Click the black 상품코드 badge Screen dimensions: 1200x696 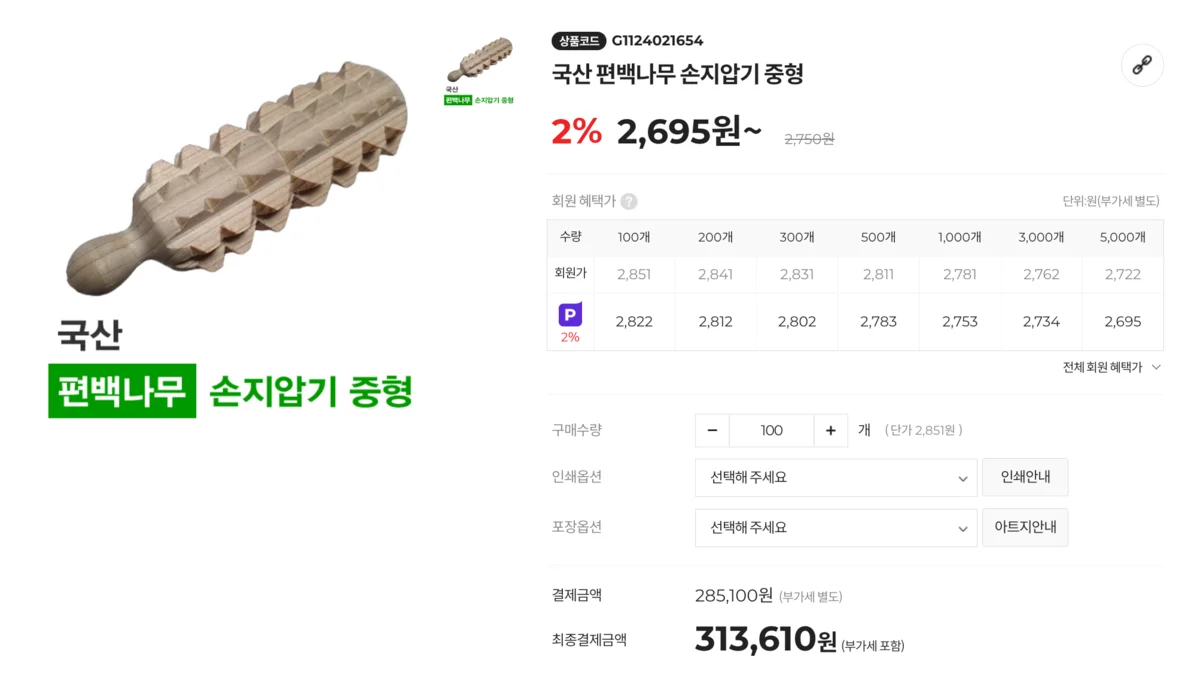[580, 41]
